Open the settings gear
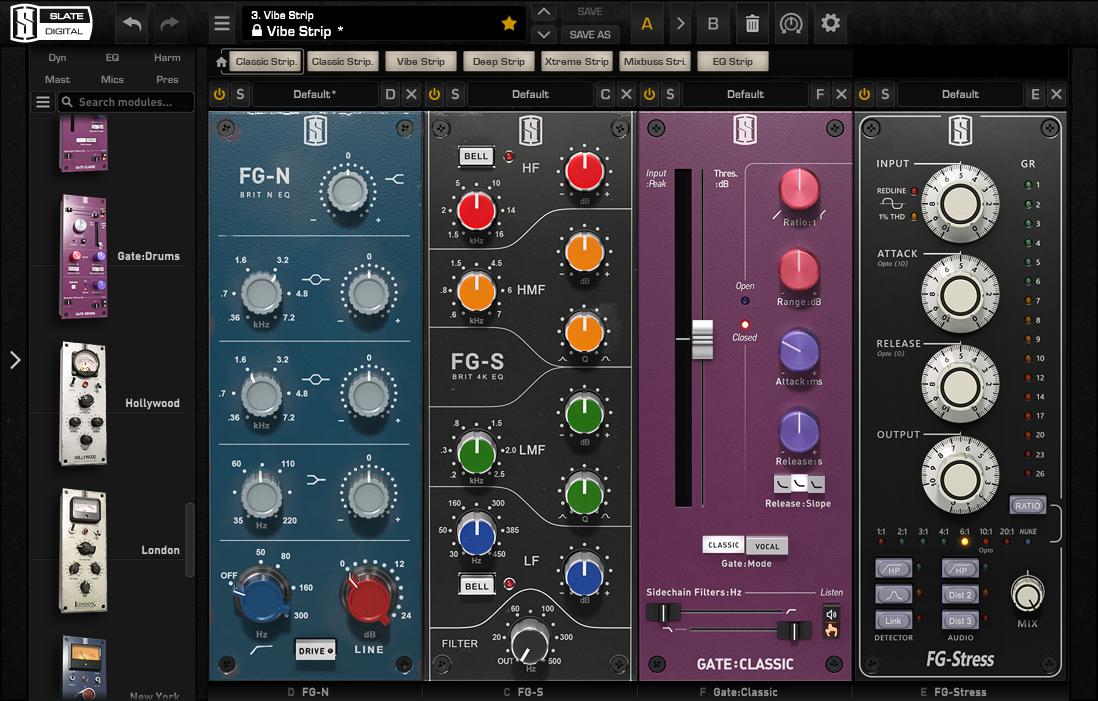1098x701 pixels. pos(831,24)
